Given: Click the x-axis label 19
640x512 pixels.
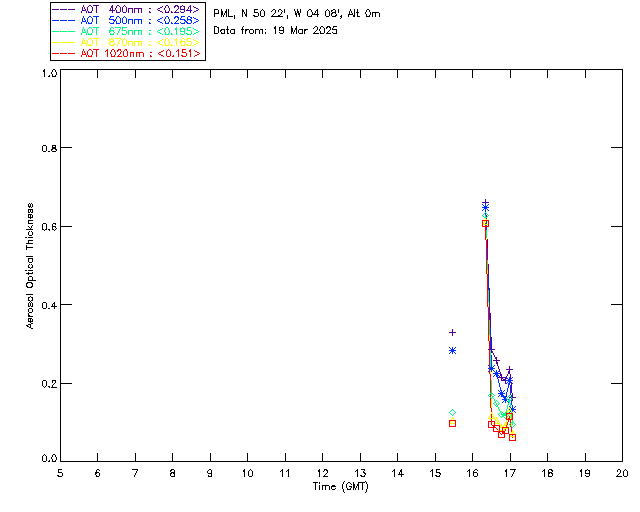Looking at the screenshot, I should point(585,473).
